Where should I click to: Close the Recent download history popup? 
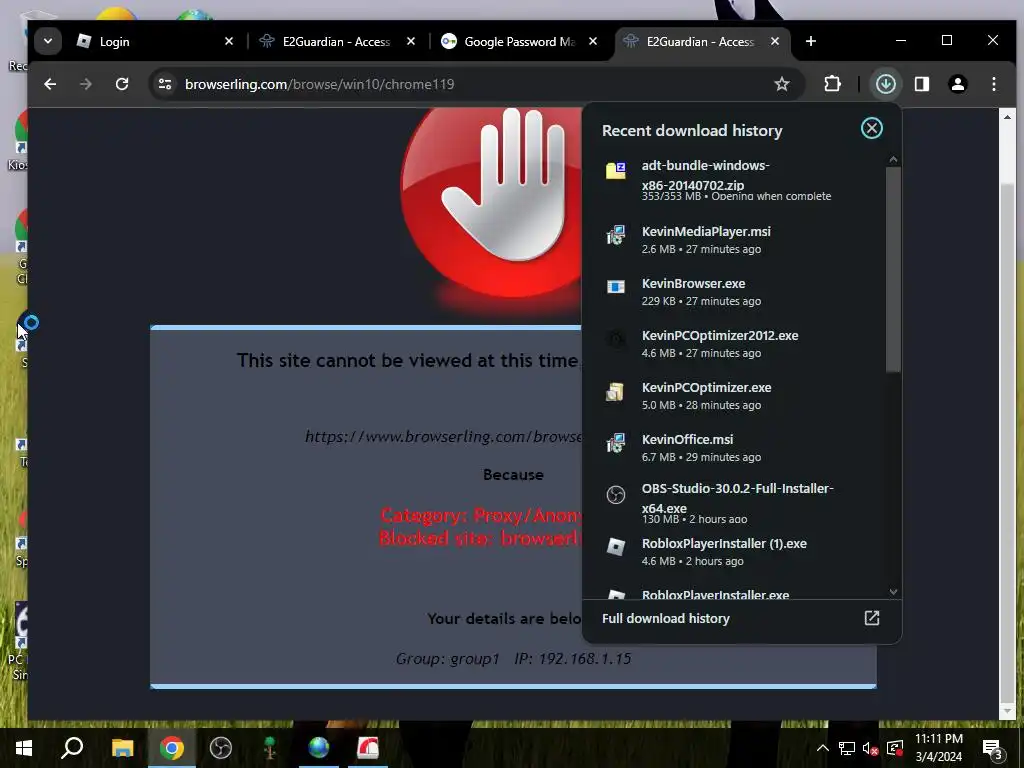click(872, 128)
